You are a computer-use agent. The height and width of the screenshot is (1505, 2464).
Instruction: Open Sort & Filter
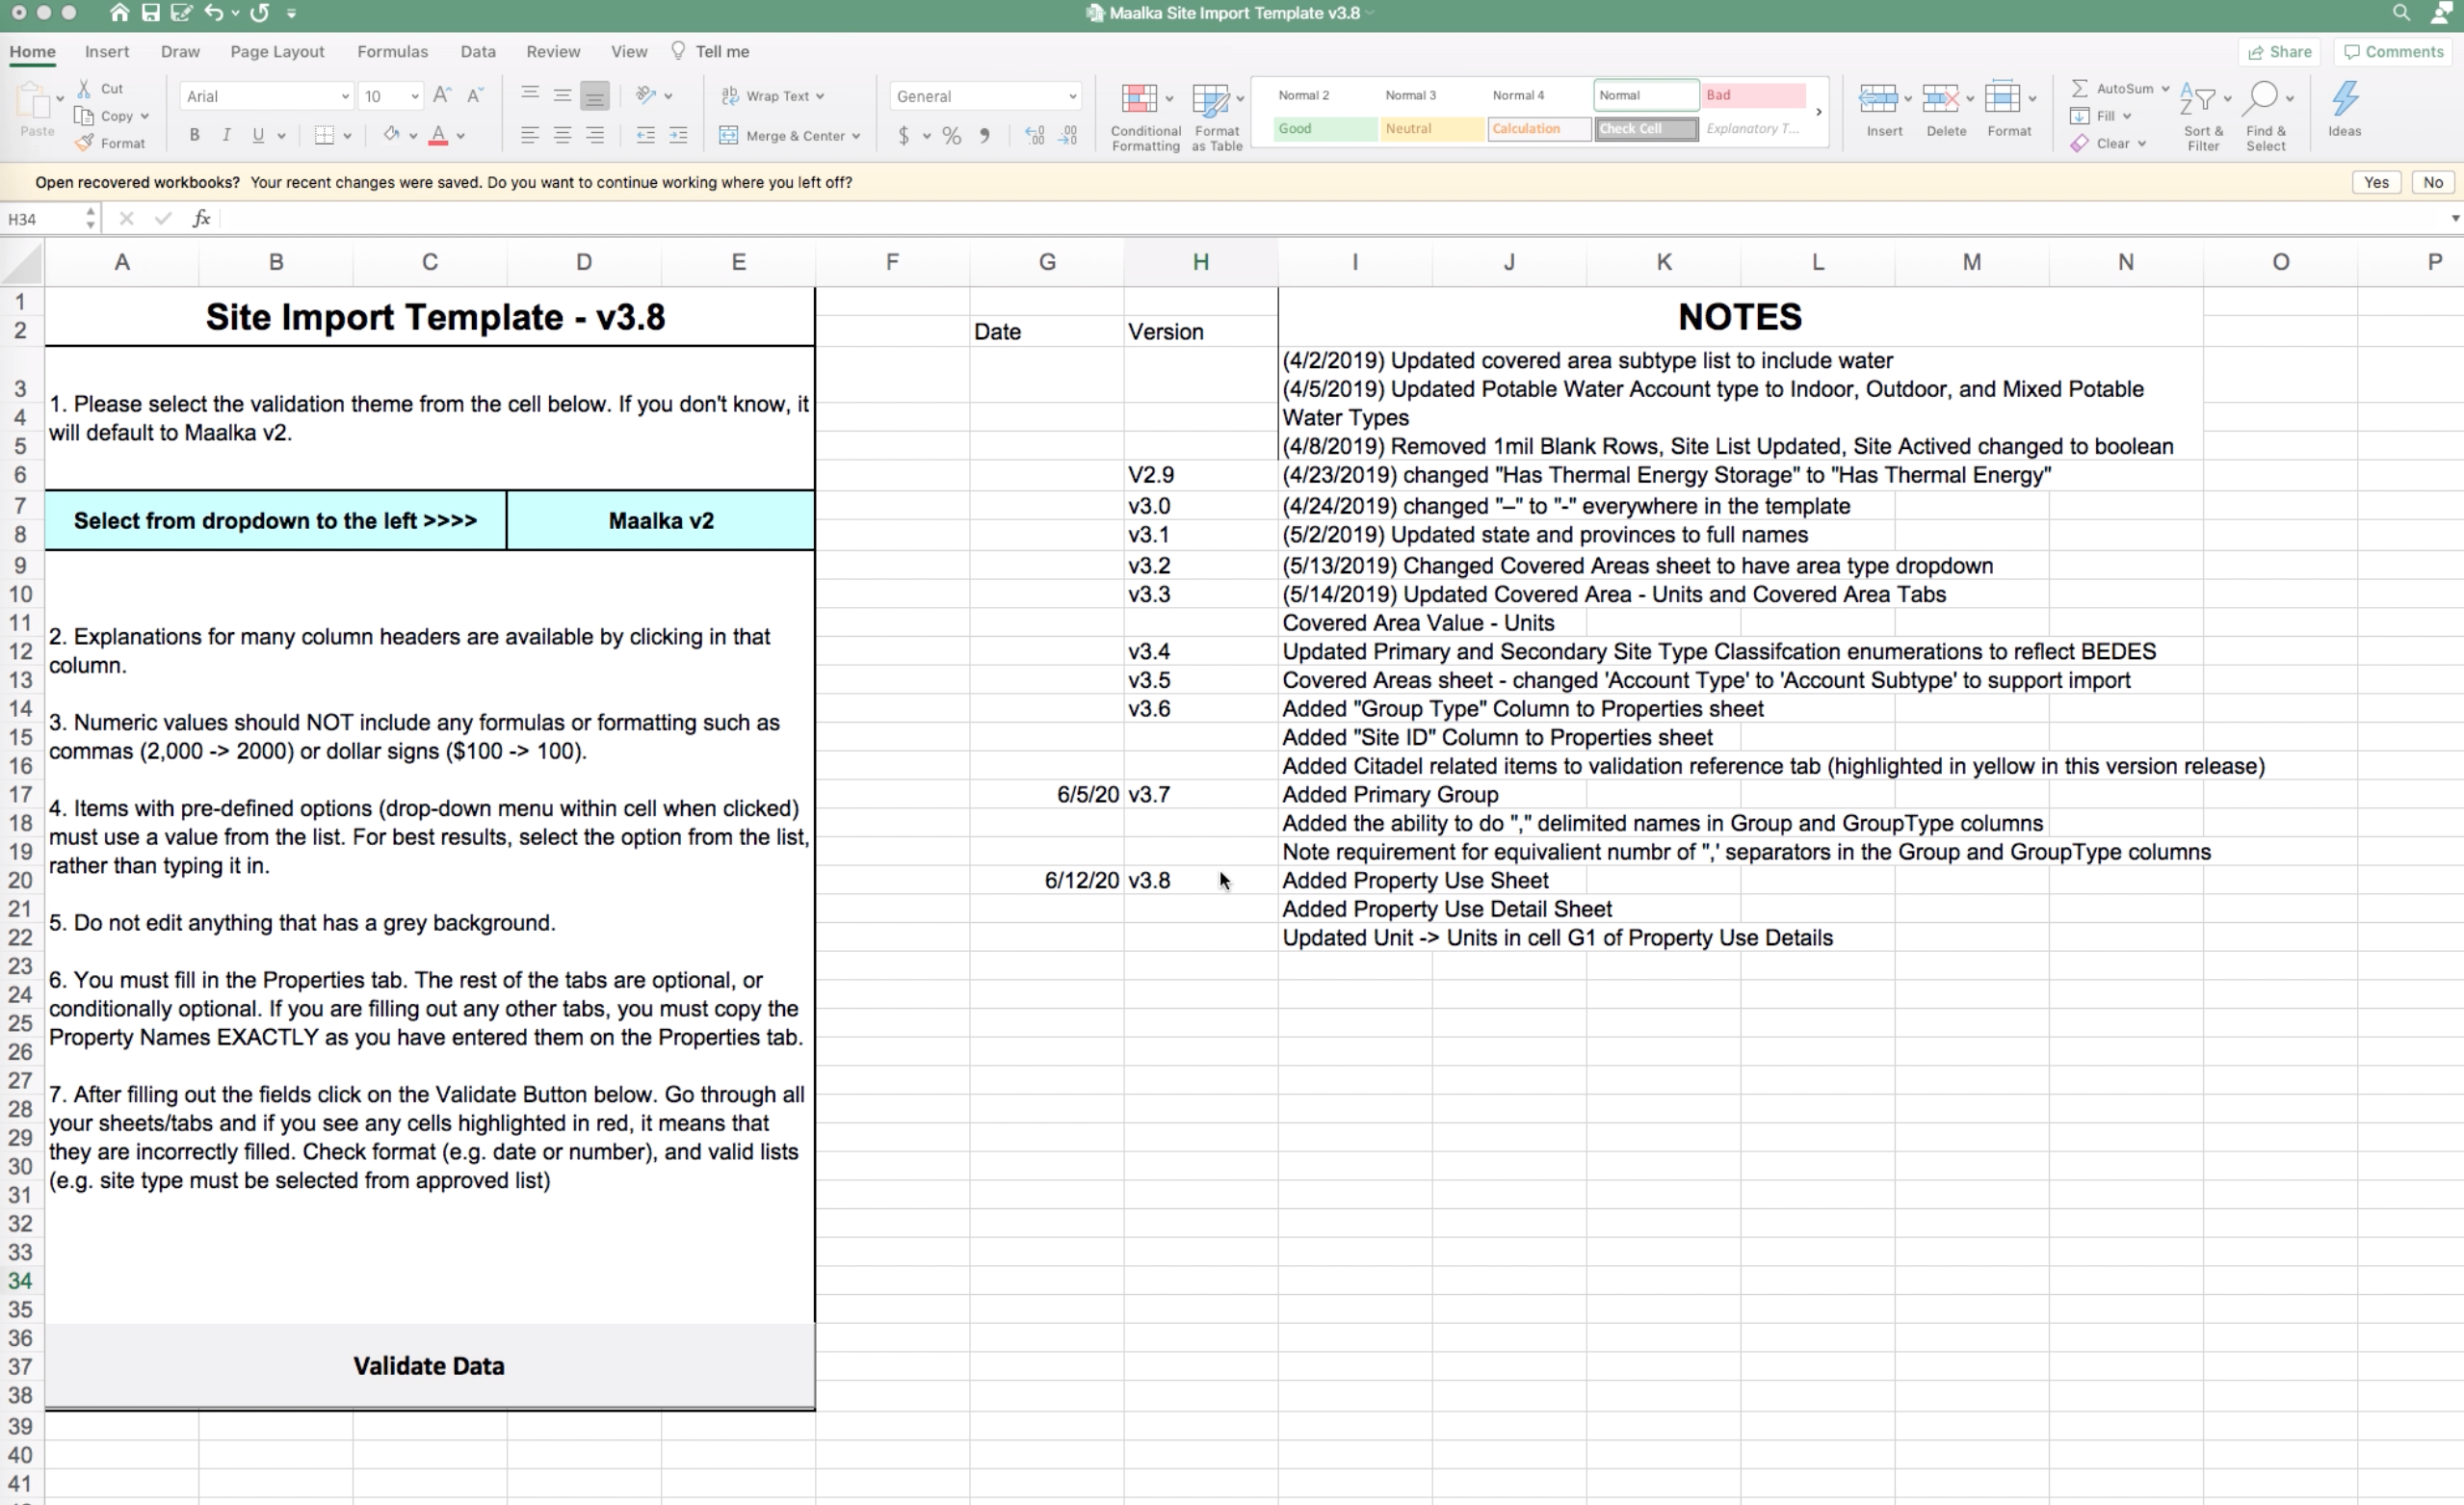(x=2203, y=117)
